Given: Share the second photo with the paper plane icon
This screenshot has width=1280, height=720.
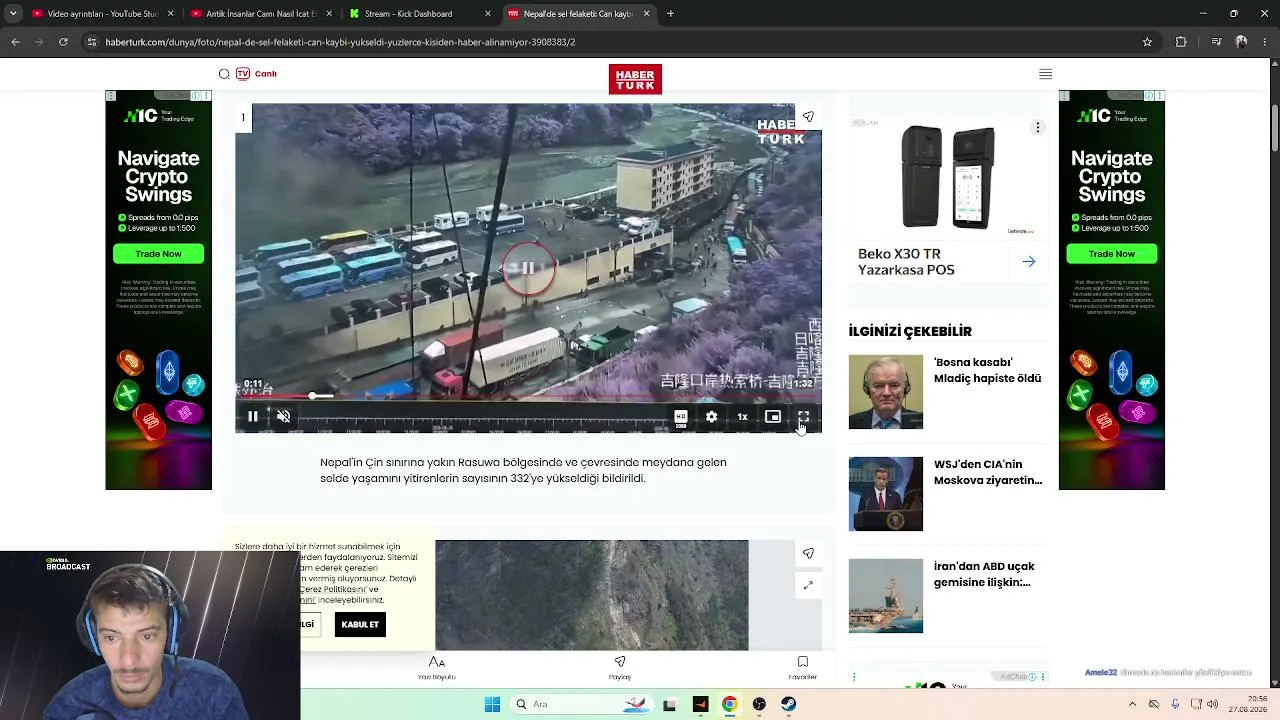Looking at the screenshot, I should [x=808, y=553].
